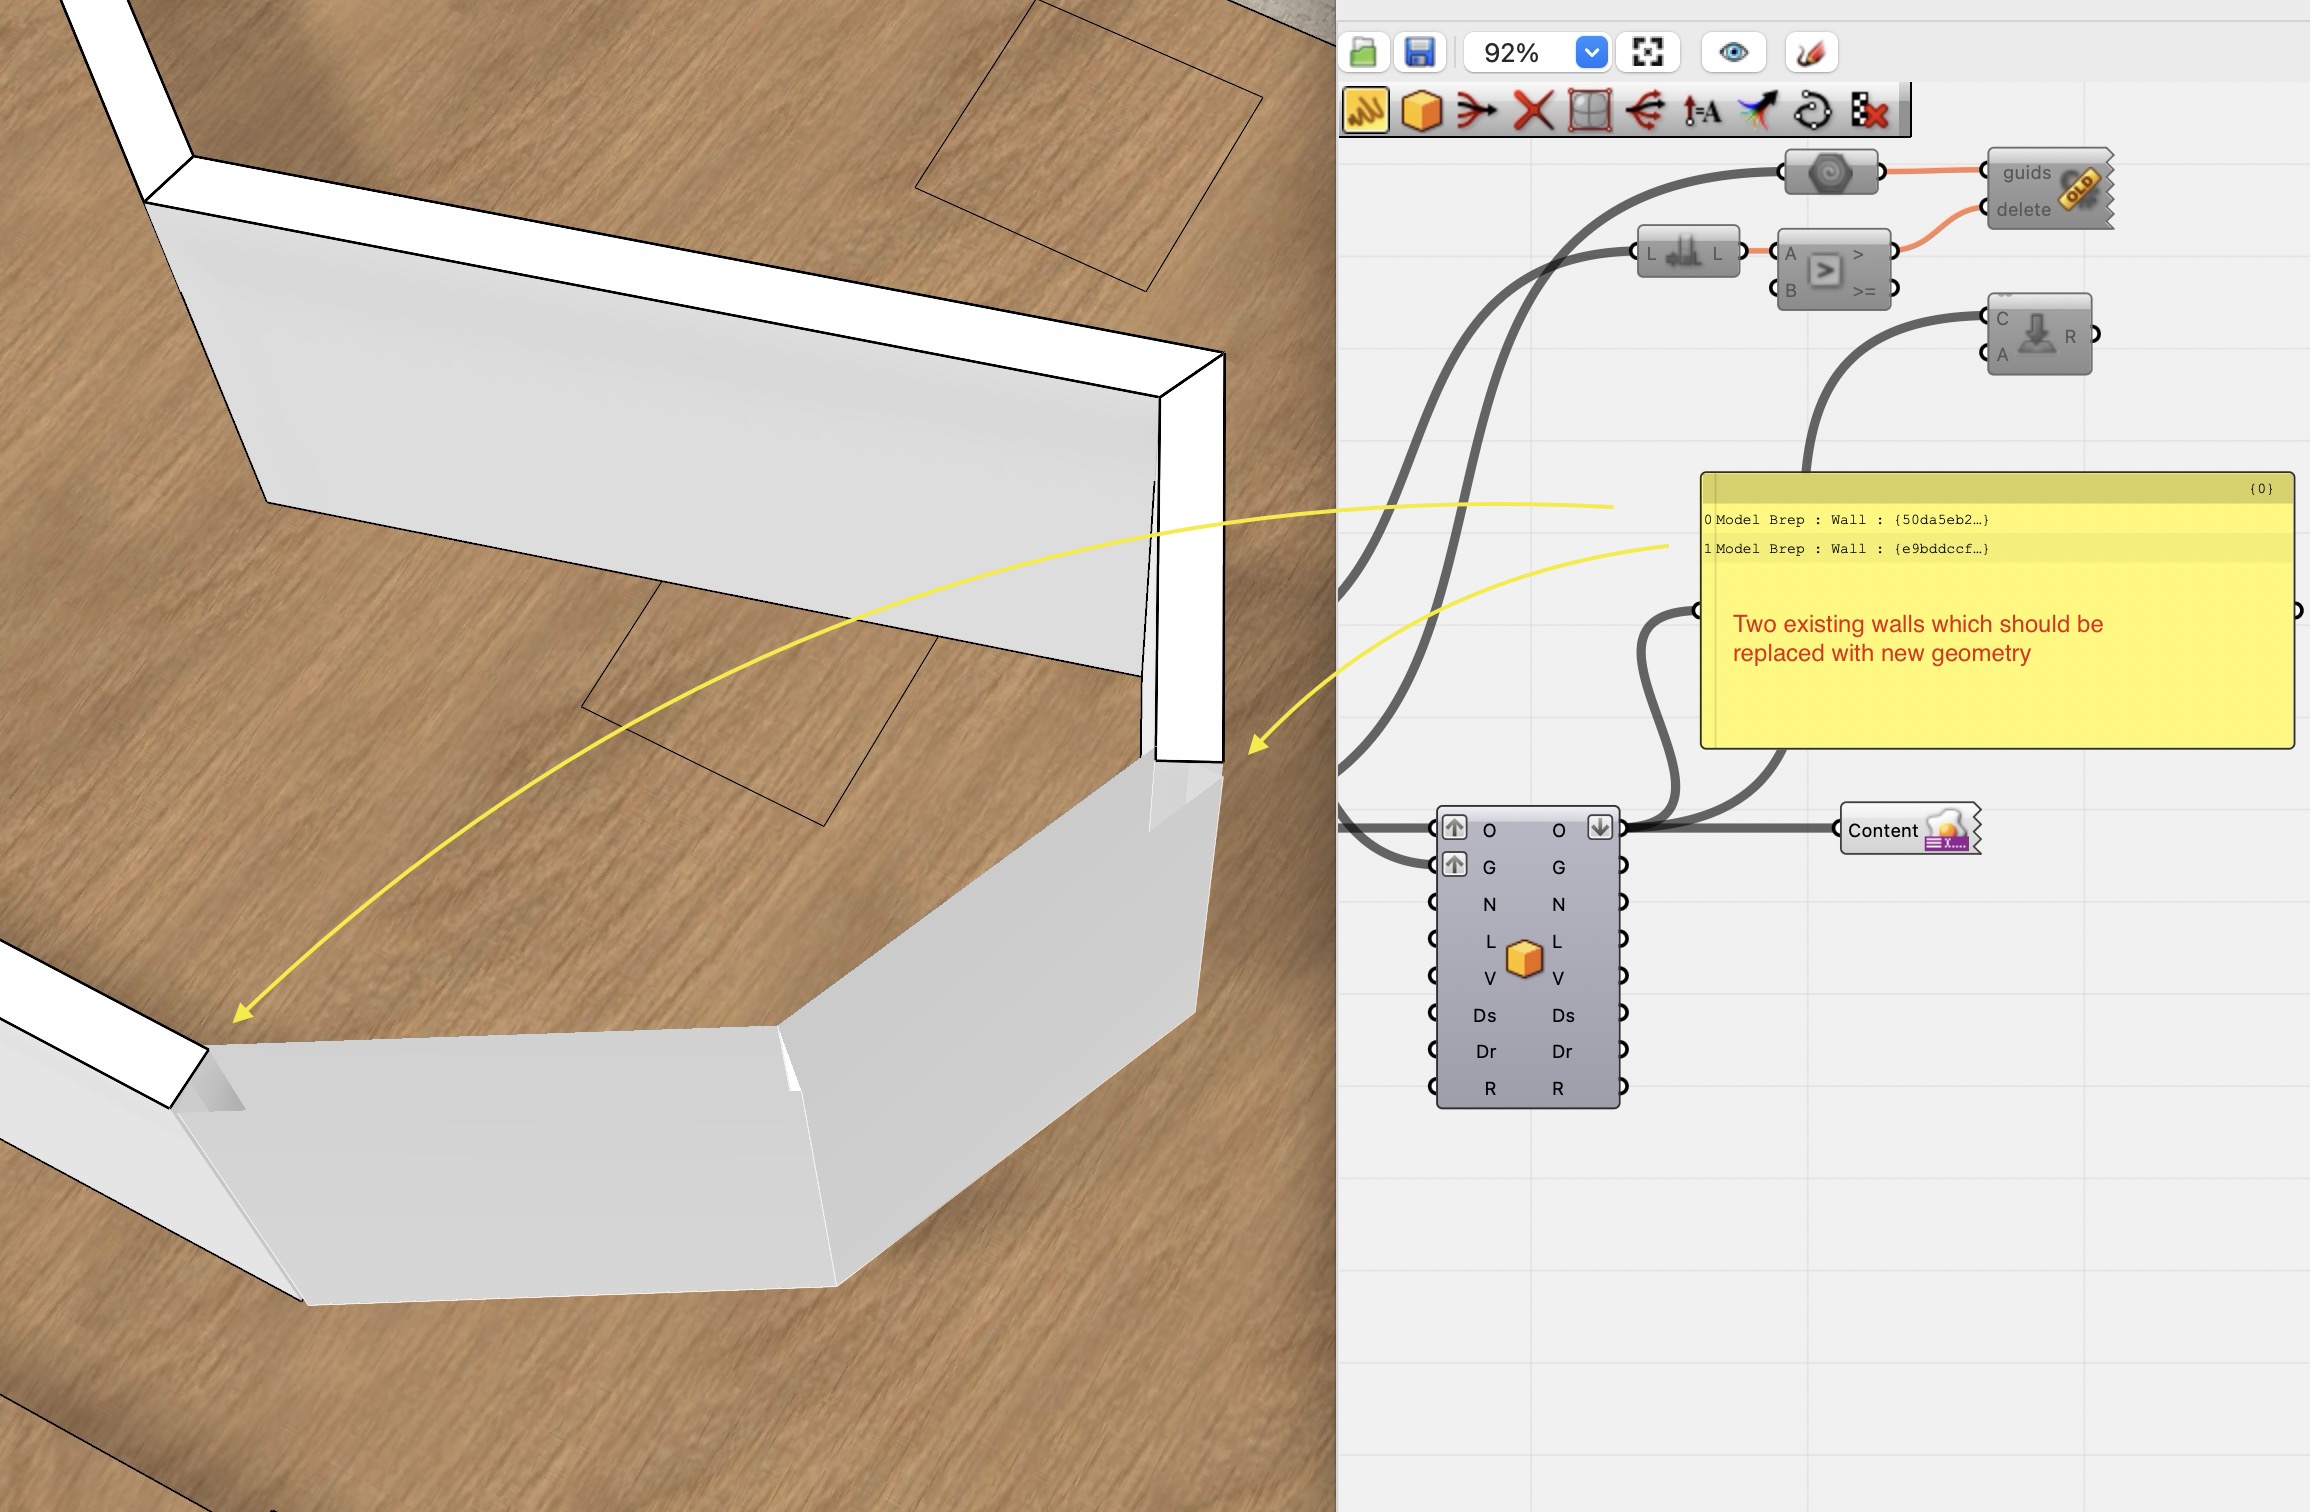
Task: Click output Dr of the model object component
Action: 1562,1051
